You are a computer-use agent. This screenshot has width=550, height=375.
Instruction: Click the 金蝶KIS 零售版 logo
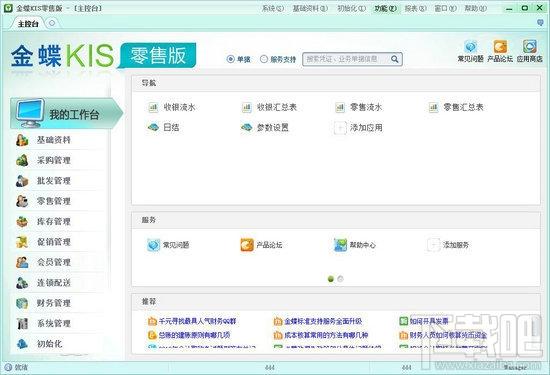[x=103, y=55]
